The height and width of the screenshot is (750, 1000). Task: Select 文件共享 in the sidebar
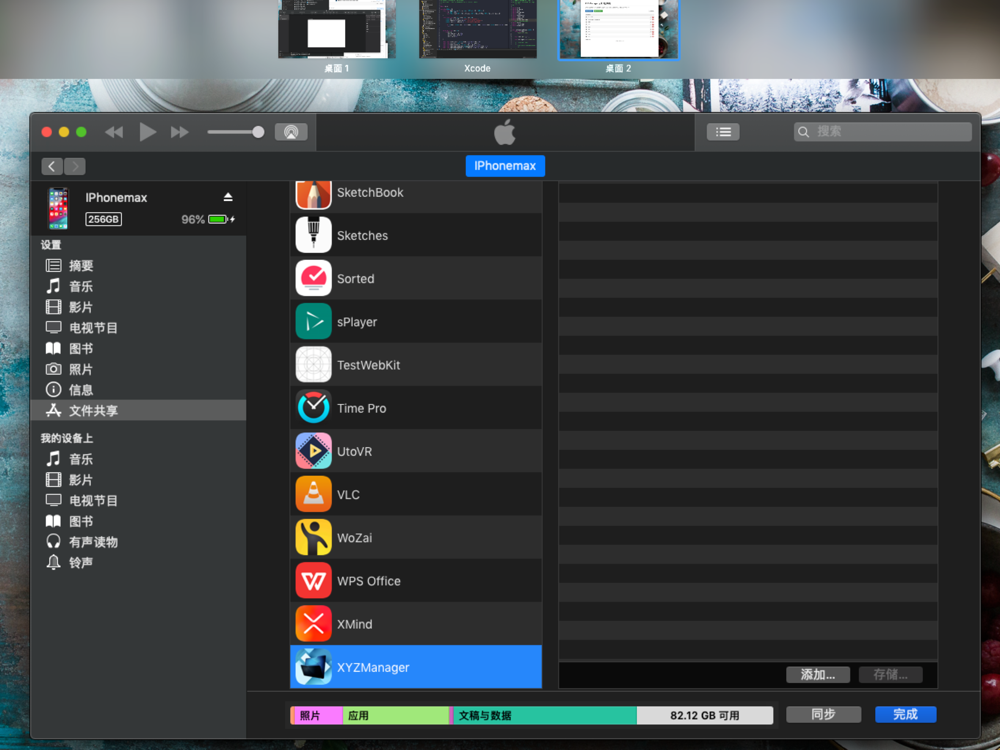tap(93, 411)
